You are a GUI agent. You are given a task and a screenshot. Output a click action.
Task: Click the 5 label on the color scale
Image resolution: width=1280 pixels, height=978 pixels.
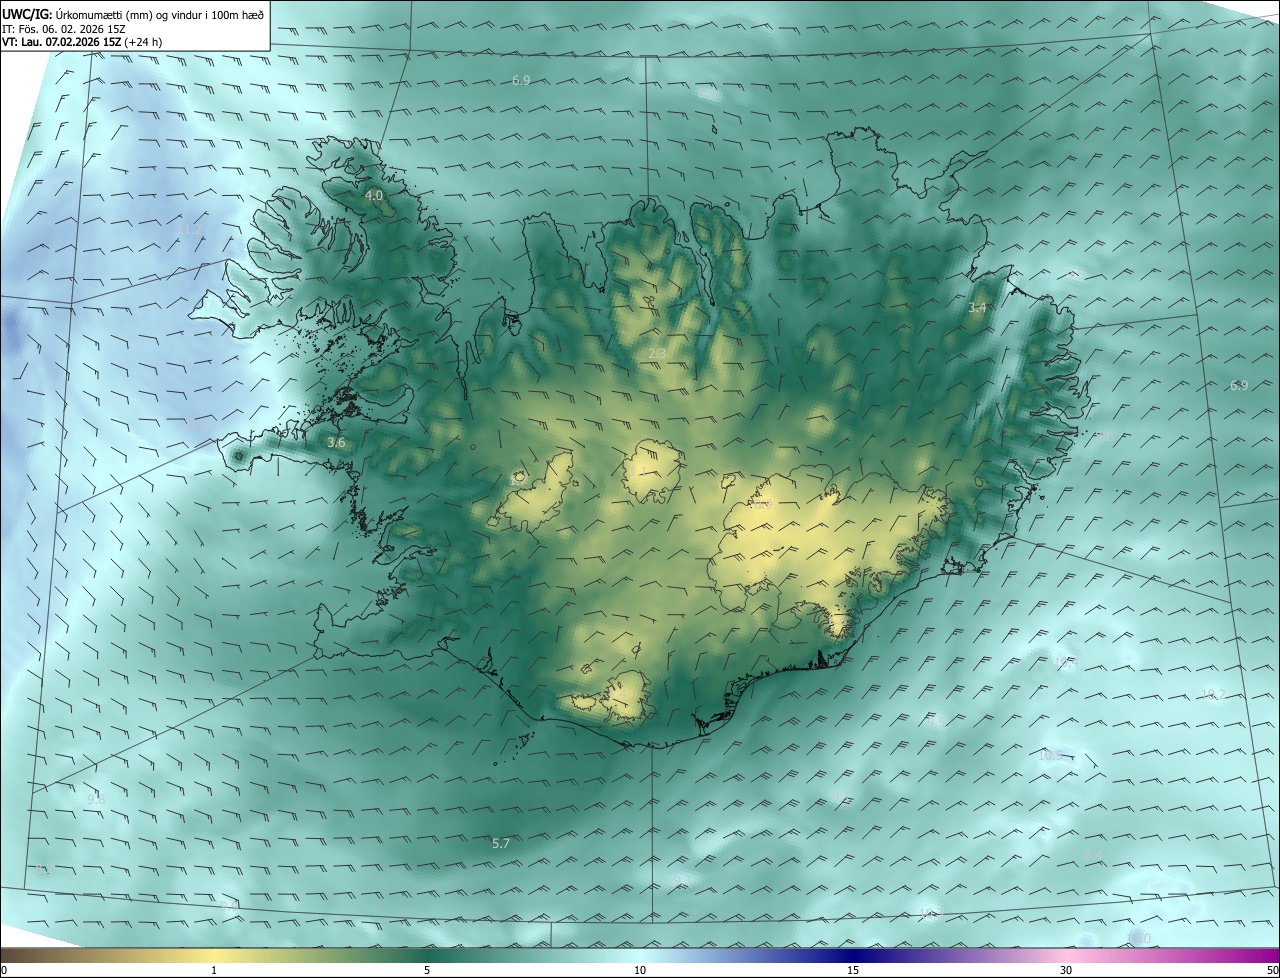tap(427, 970)
